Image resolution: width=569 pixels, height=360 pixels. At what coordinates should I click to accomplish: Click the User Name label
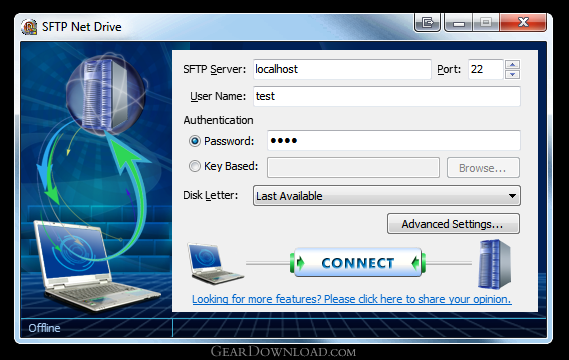click(x=218, y=96)
